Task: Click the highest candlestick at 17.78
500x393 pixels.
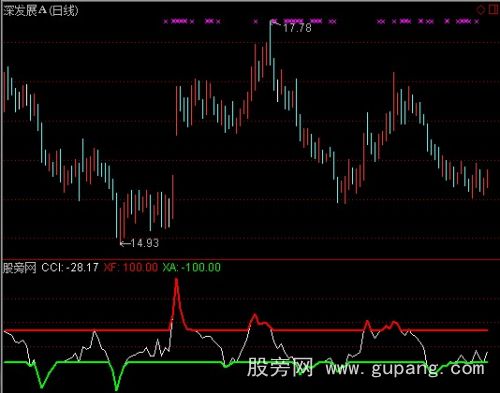Action: point(270,42)
